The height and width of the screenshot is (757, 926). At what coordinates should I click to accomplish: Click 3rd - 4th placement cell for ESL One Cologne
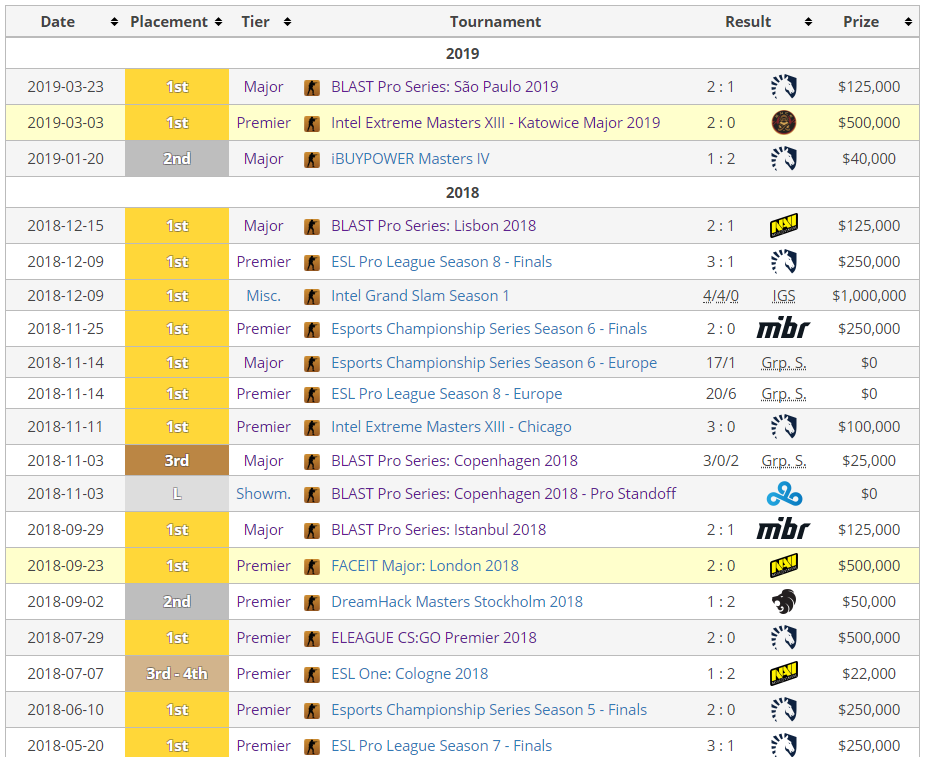tap(177, 674)
